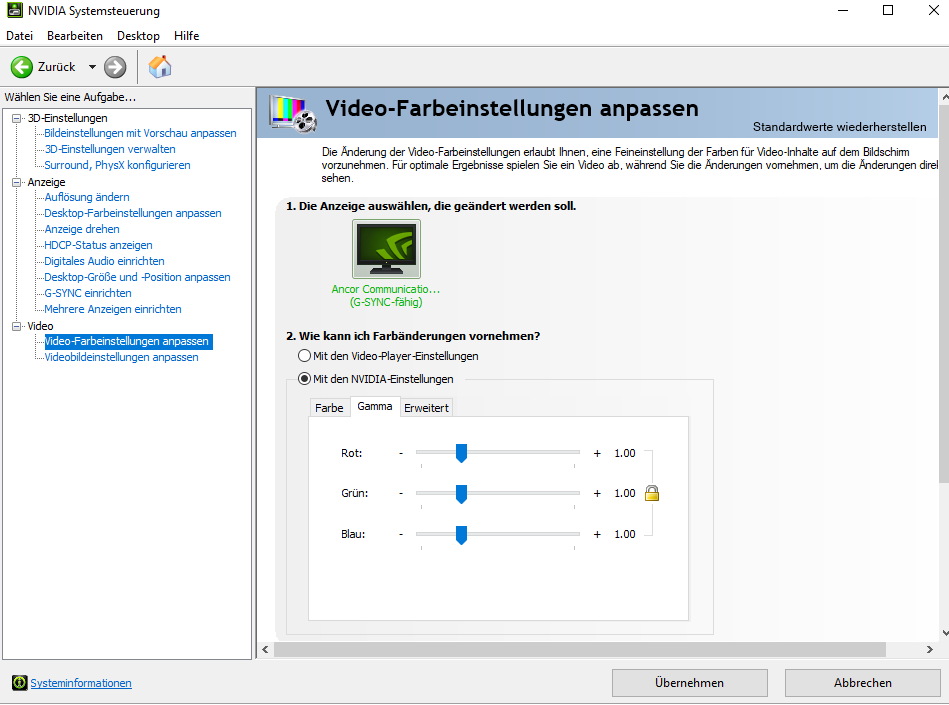Click the video color settings header icon
949x705 pixels.
coord(293,113)
